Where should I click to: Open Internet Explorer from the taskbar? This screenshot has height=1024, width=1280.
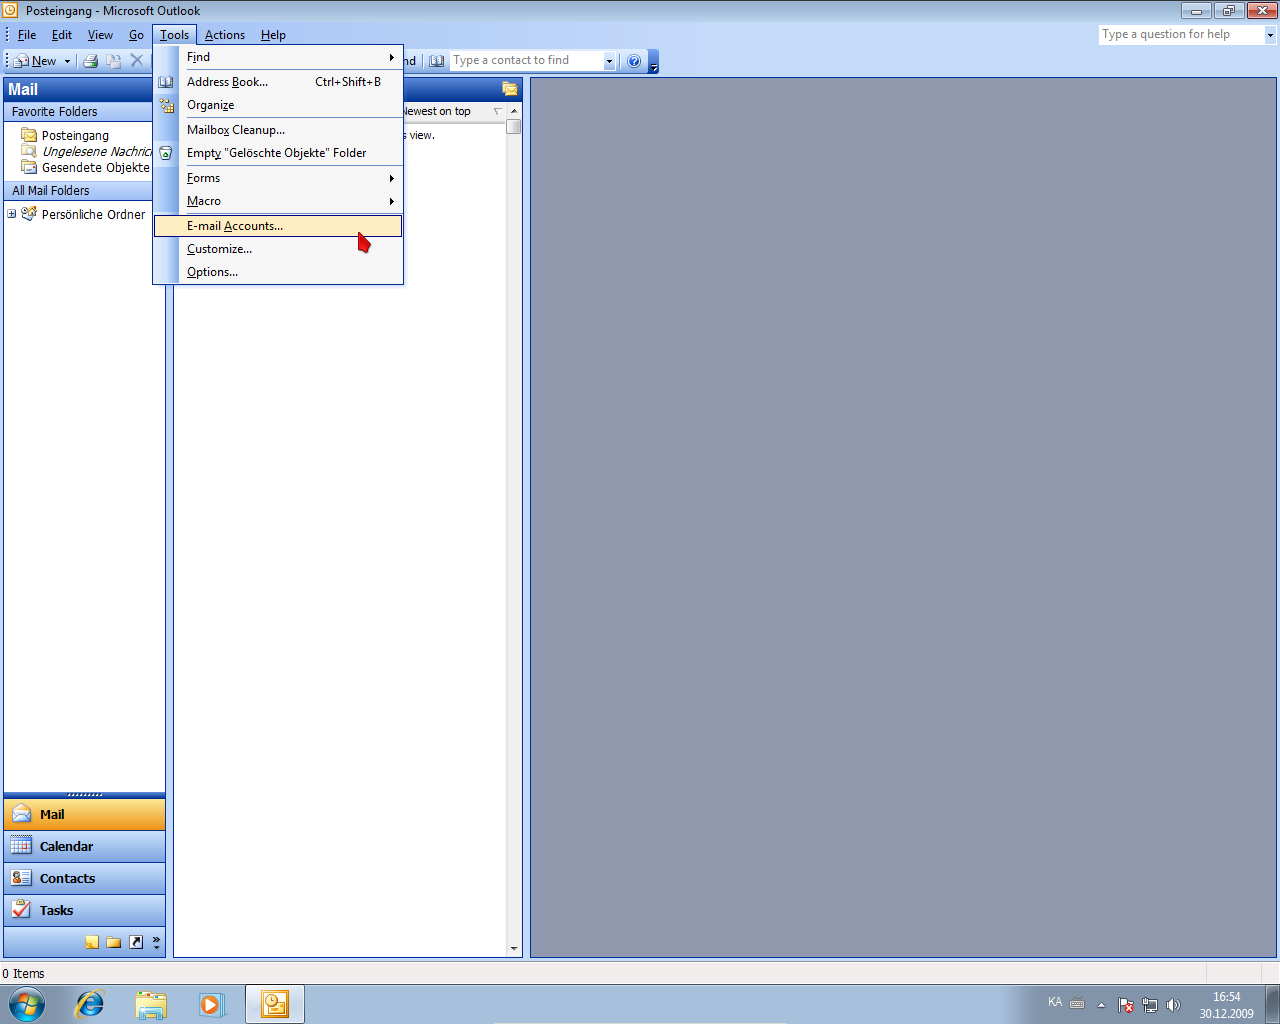click(x=90, y=1004)
